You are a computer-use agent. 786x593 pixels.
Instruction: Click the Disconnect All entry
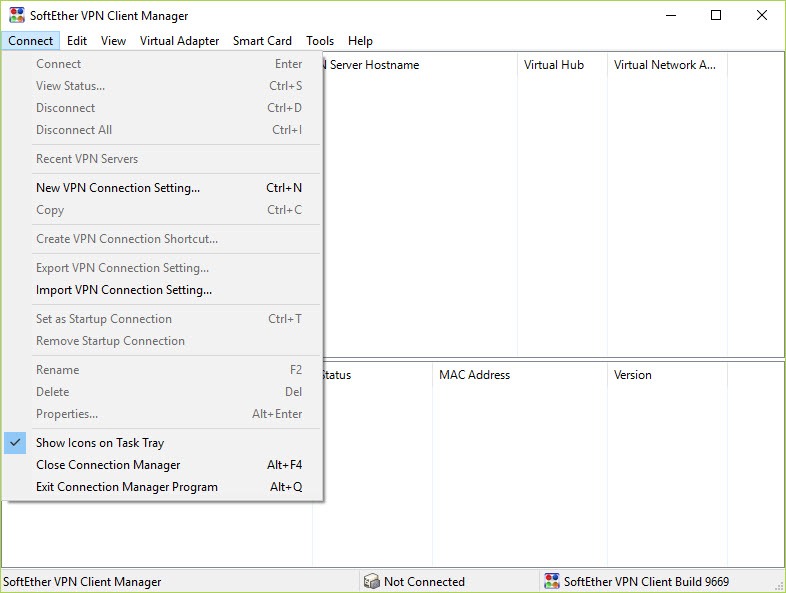163,130
